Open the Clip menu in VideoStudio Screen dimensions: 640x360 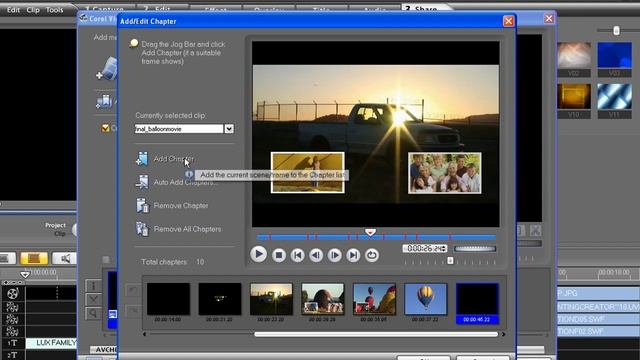point(33,10)
